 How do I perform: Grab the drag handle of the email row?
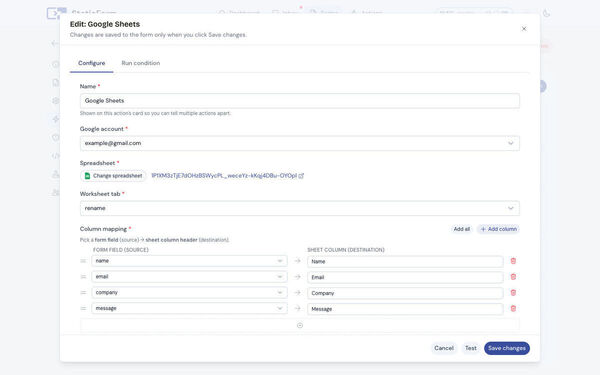[x=83, y=277]
